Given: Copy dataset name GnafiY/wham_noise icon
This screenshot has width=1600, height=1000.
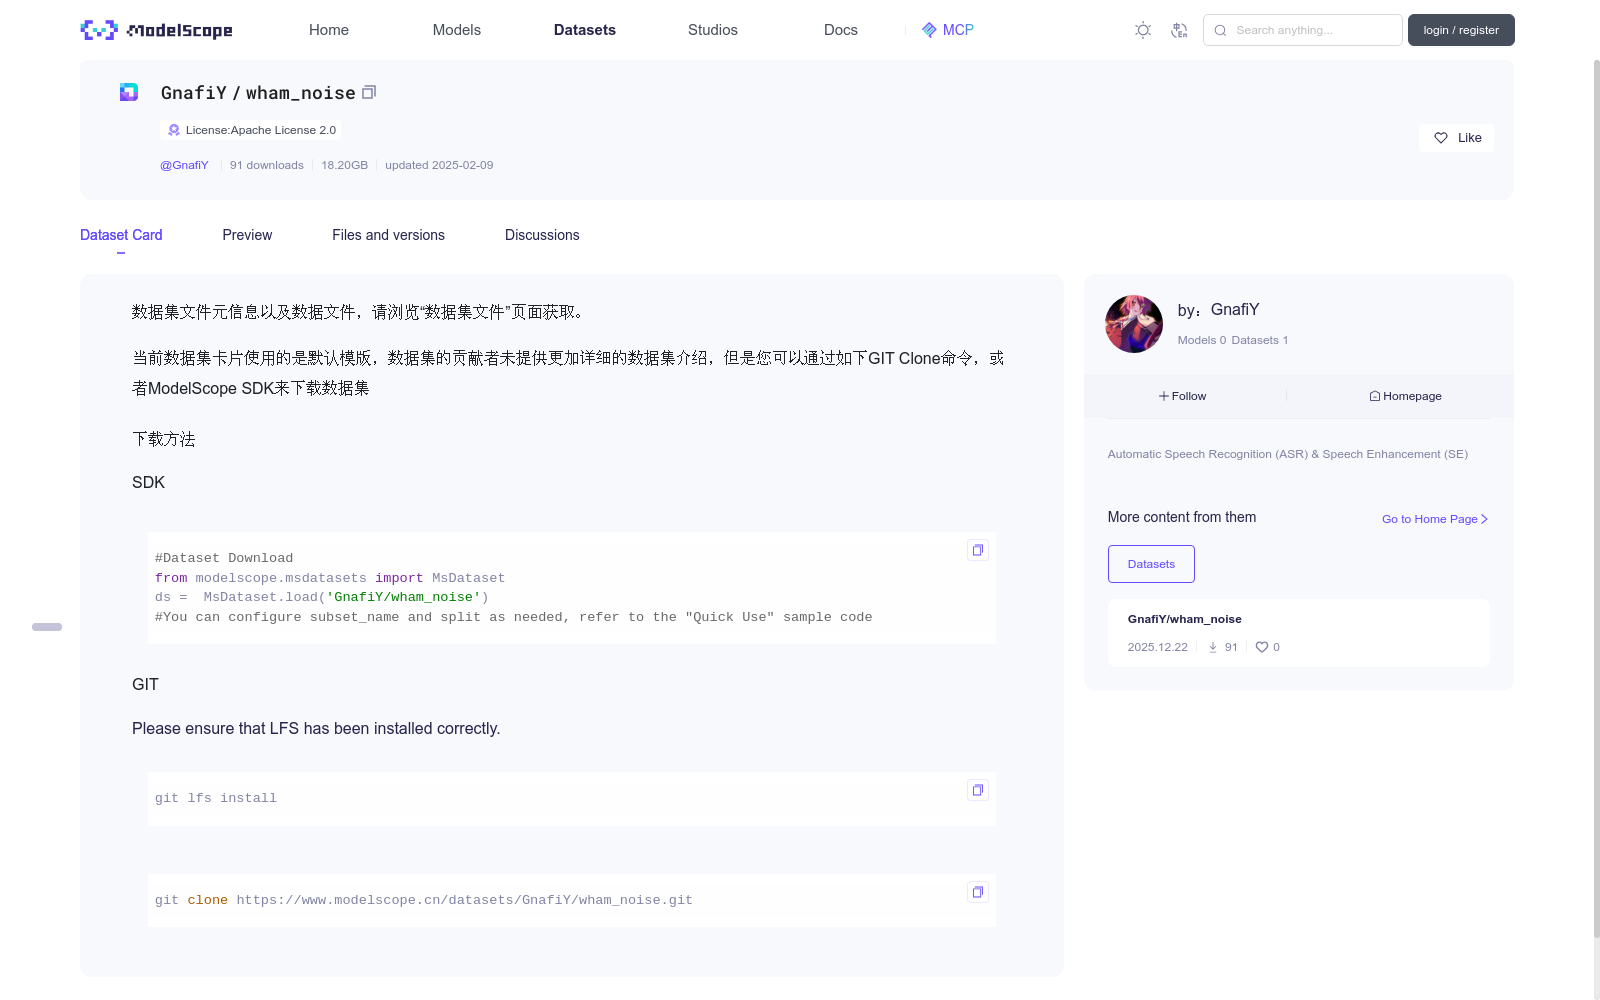Looking at the screenshot, I should pyautogui.click(x=369, y=92).
